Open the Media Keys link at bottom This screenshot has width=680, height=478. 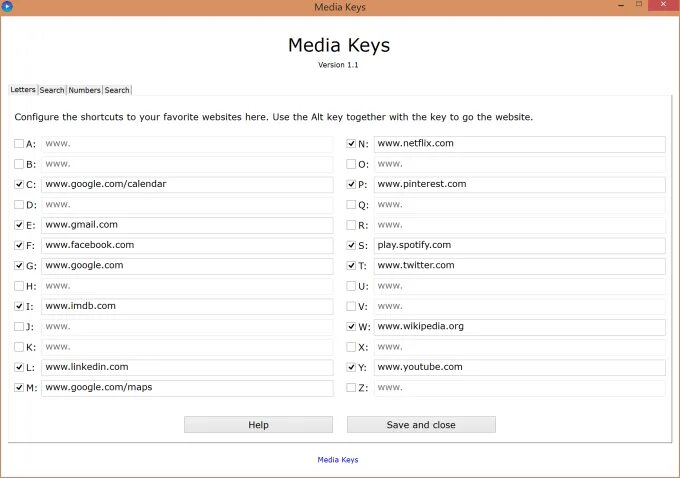(338, 460)
